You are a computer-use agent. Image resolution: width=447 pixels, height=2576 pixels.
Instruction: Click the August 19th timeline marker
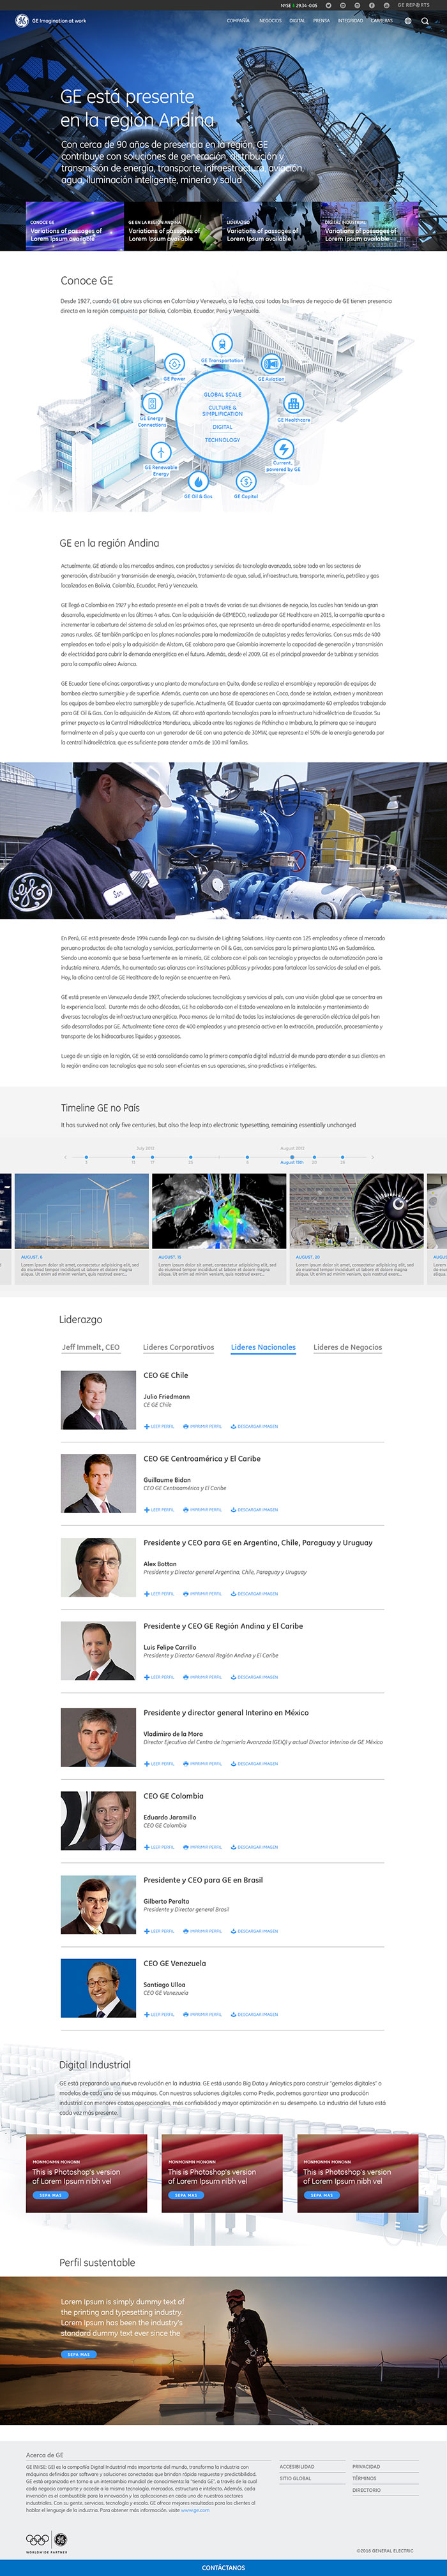click(x=292, y=1158)
